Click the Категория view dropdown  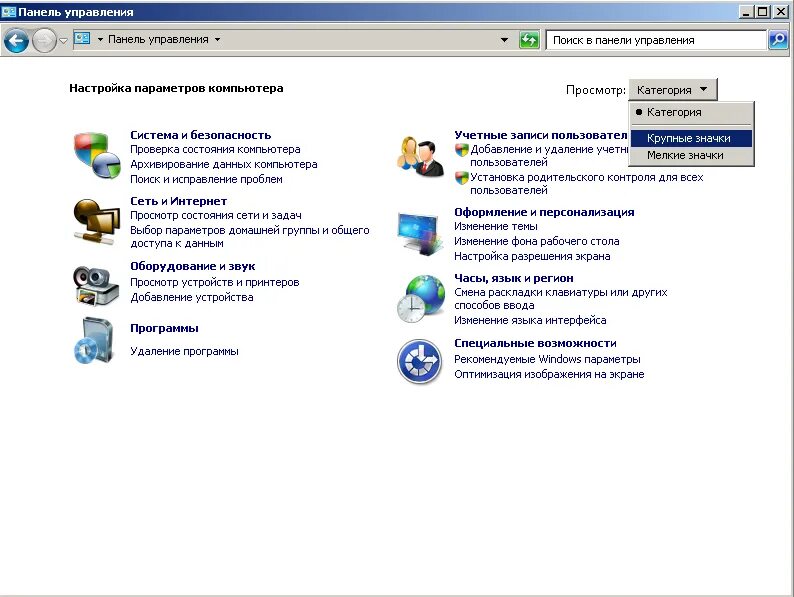673,90
